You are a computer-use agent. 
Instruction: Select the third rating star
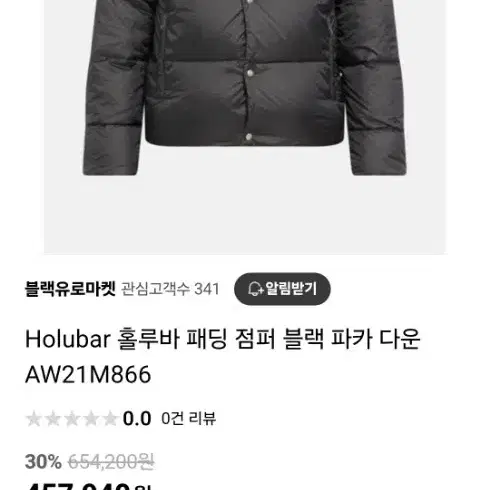point(72,419)
